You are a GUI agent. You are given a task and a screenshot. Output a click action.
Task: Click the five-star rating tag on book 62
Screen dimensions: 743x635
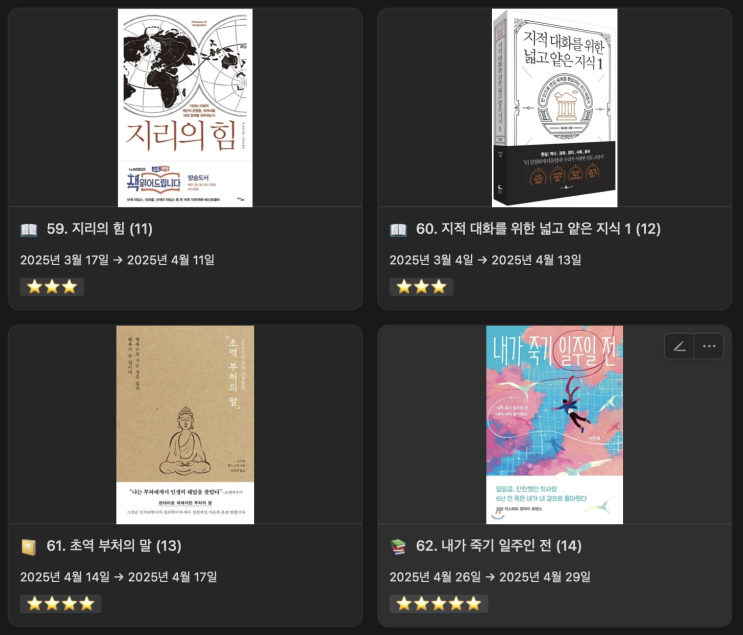coord(439,604)
